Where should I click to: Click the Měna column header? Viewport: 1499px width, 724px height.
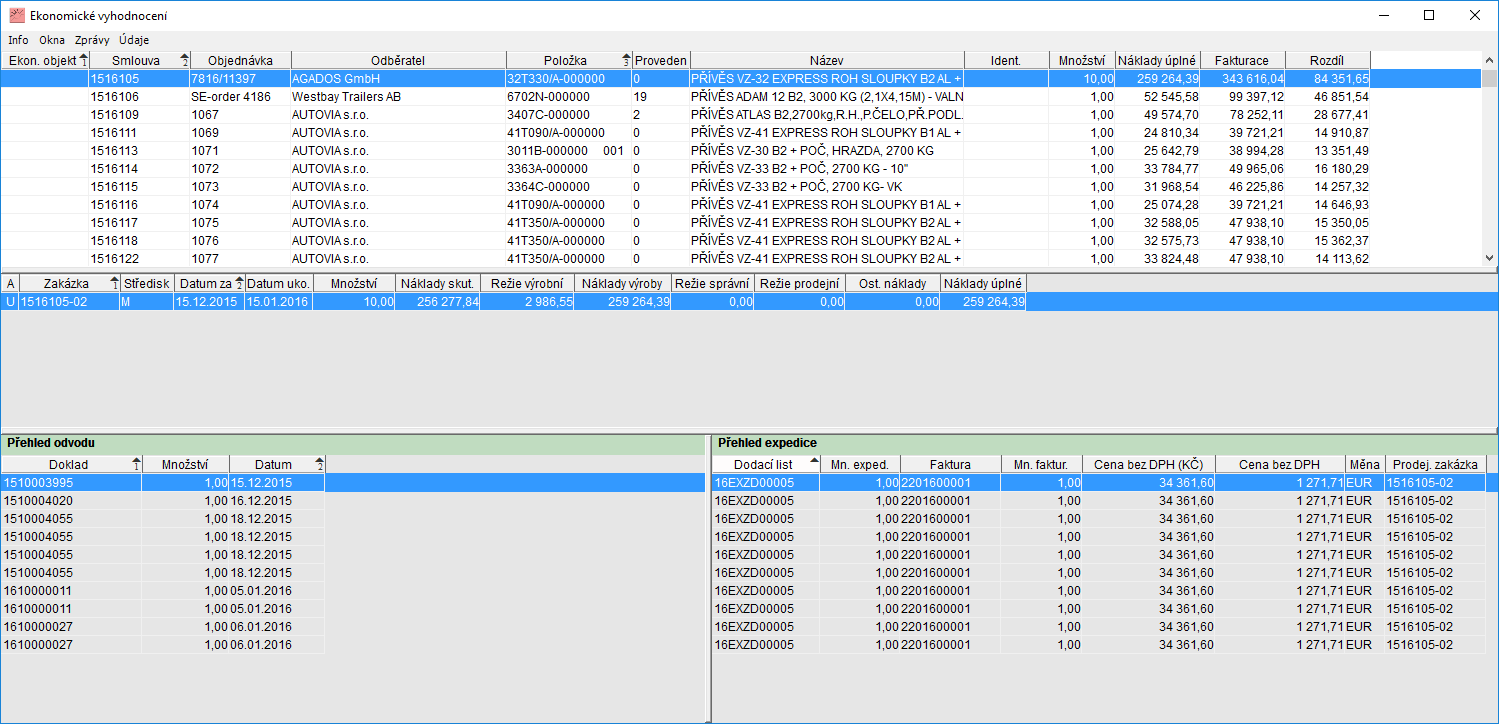click(1364, 464)
